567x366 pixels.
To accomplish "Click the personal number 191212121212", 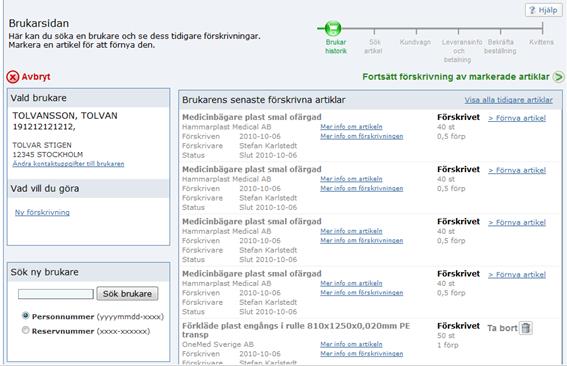I will click(44, 127).
